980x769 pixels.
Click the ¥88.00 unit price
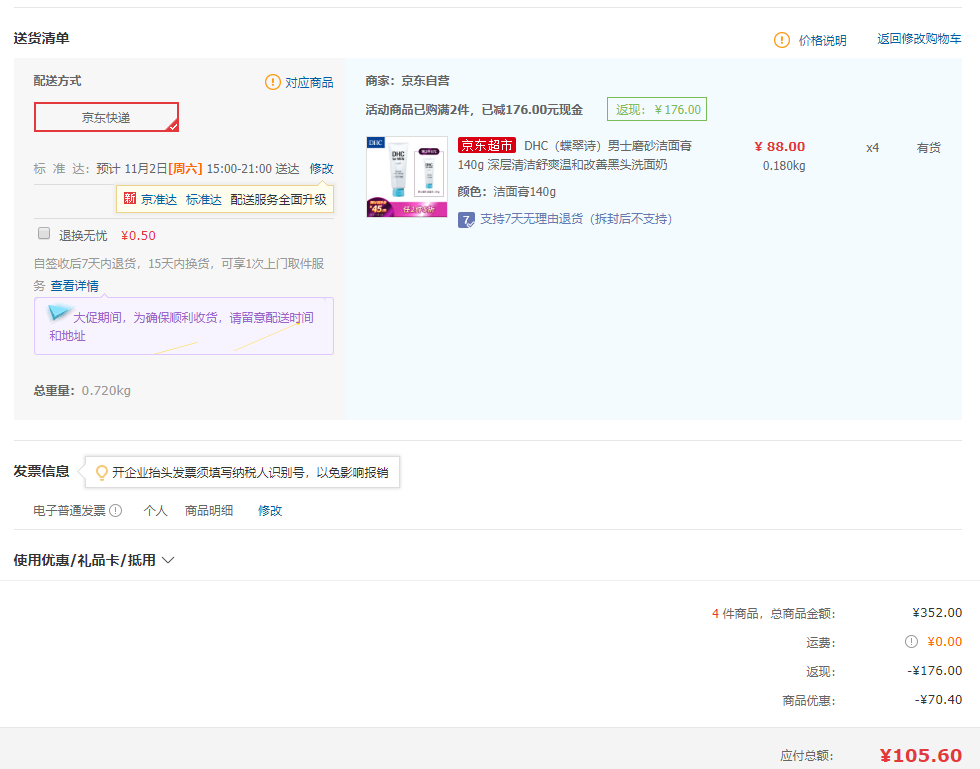pos(779,146)
